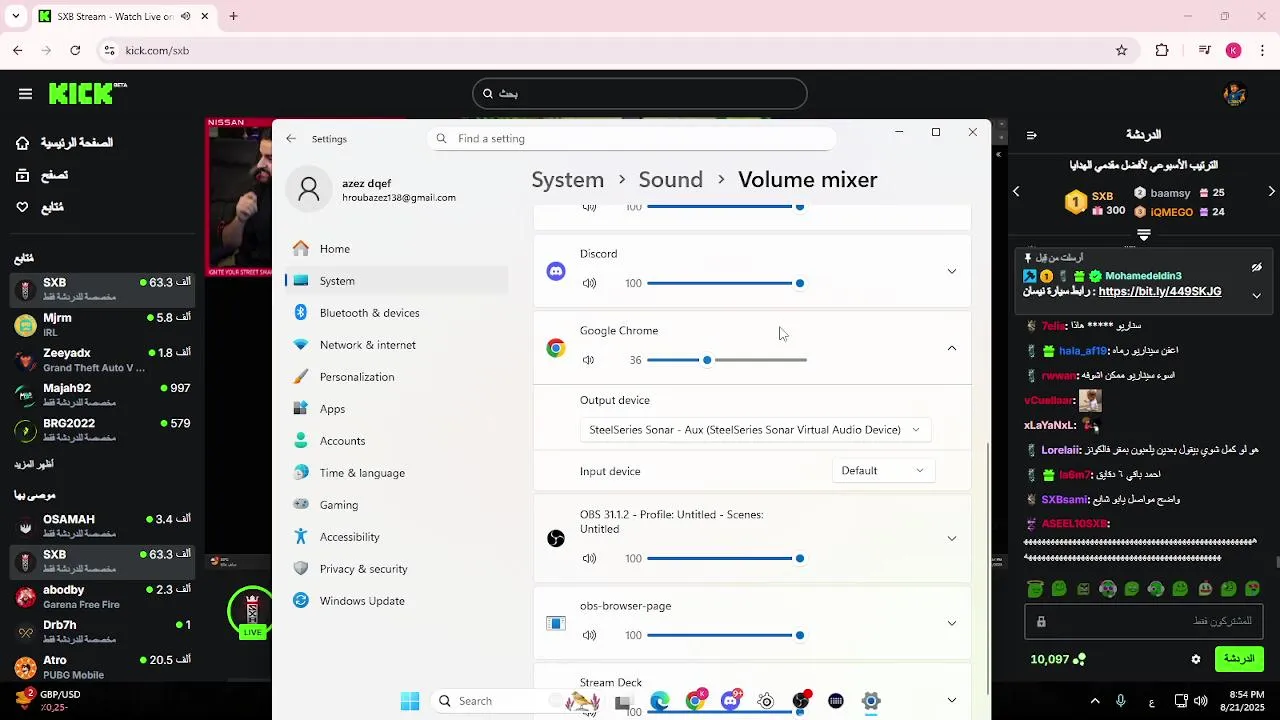Image resolution: width=1280 pixels, height=720 pixels.
Task: Click the KICK logo
Action: [x=87, y=93]
